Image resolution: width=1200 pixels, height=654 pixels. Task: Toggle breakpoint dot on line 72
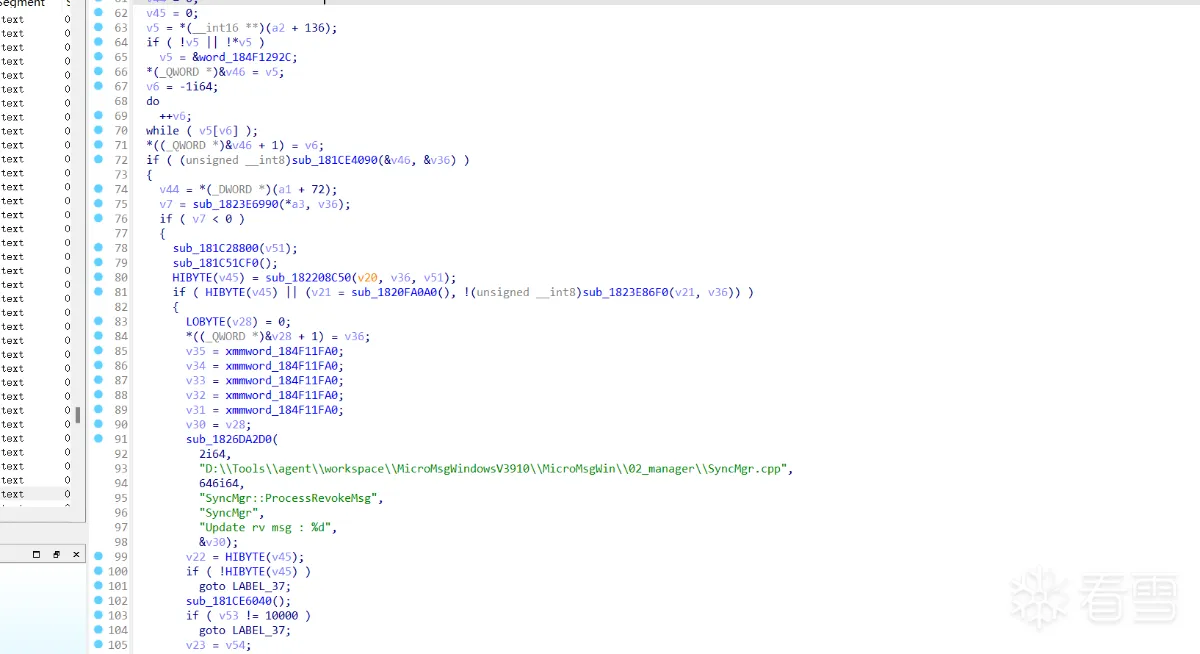[x=98, y=160]
